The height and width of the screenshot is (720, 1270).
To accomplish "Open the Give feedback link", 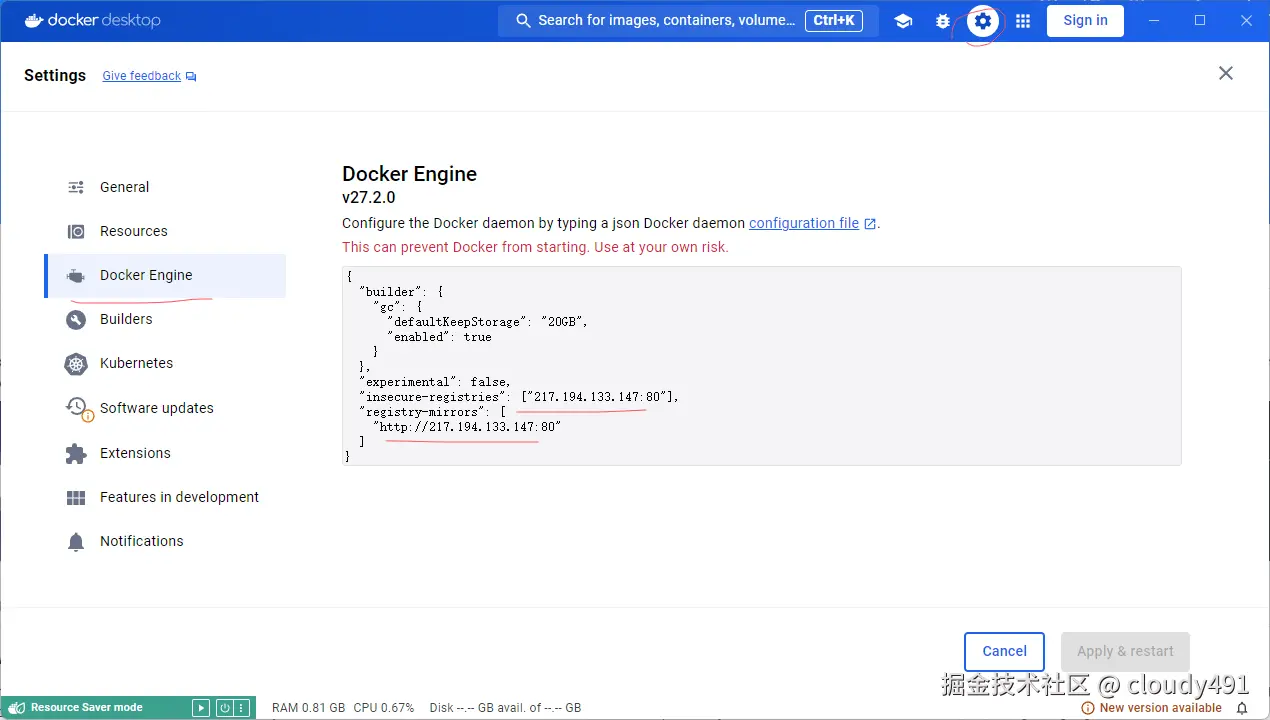I will pos(149,76).
